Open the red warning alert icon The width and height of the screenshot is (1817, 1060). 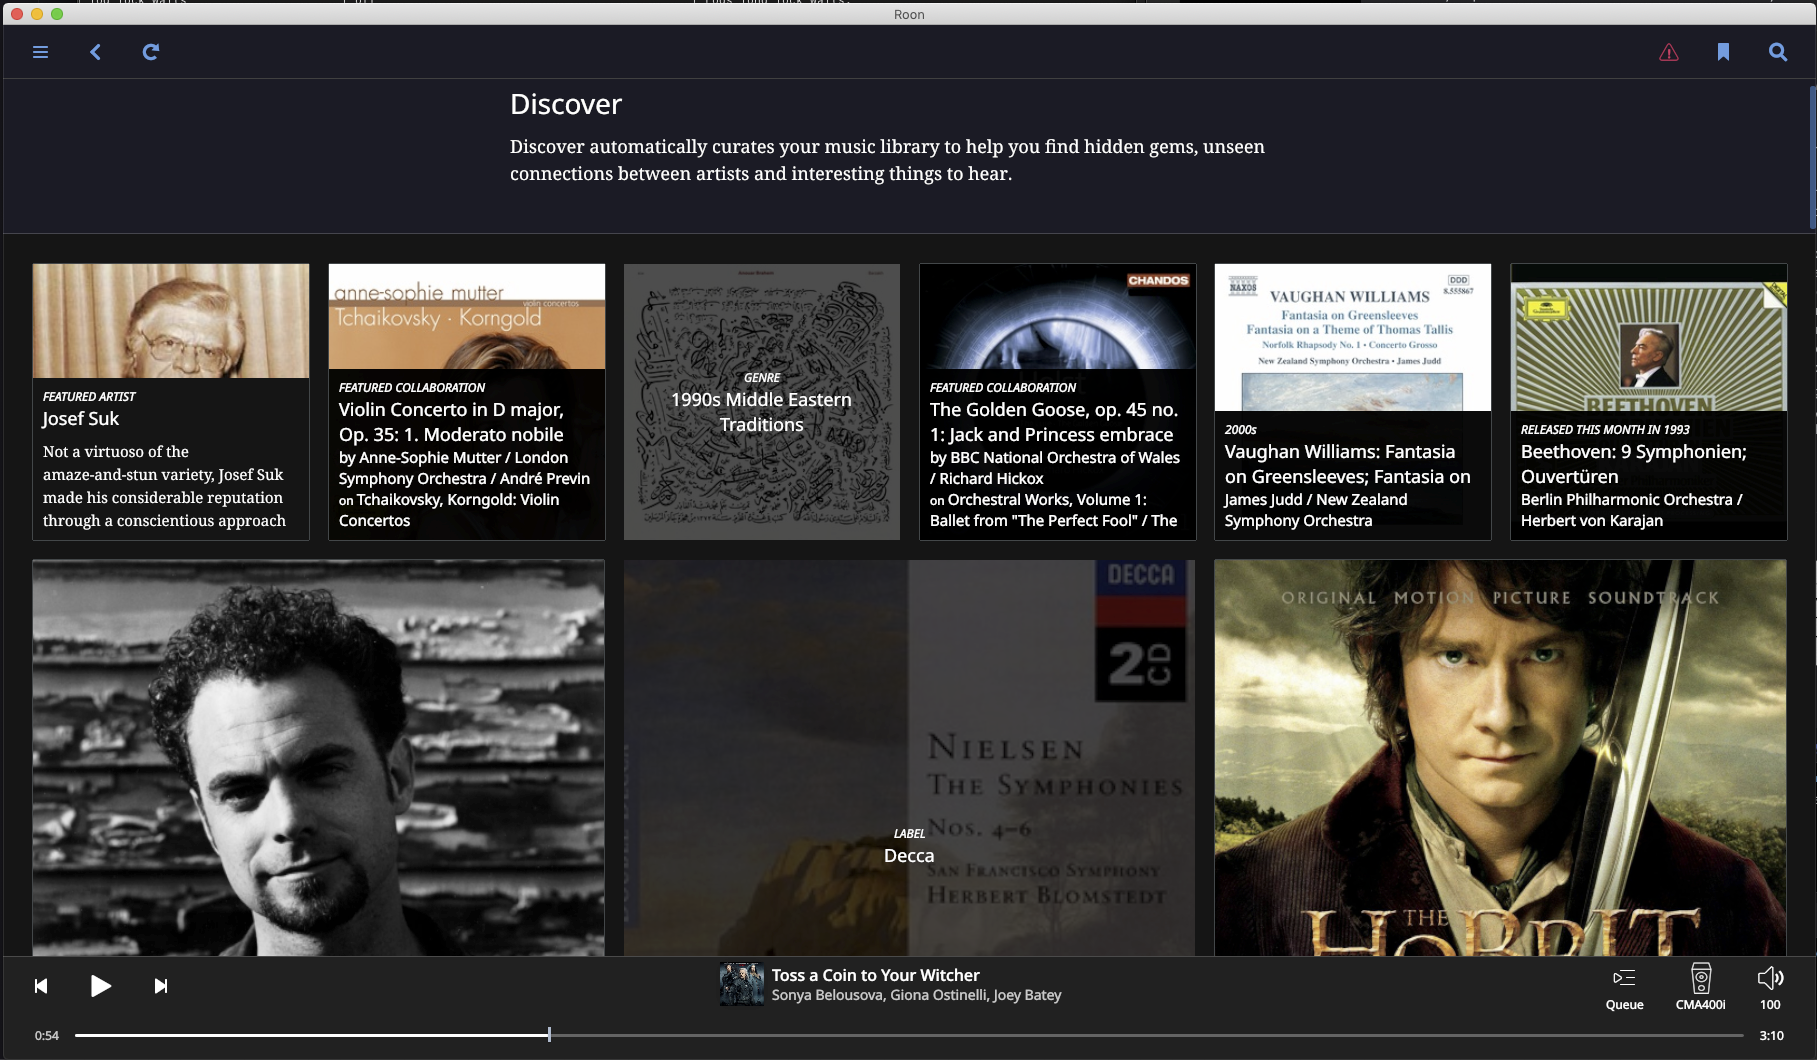pos(1668,53)
